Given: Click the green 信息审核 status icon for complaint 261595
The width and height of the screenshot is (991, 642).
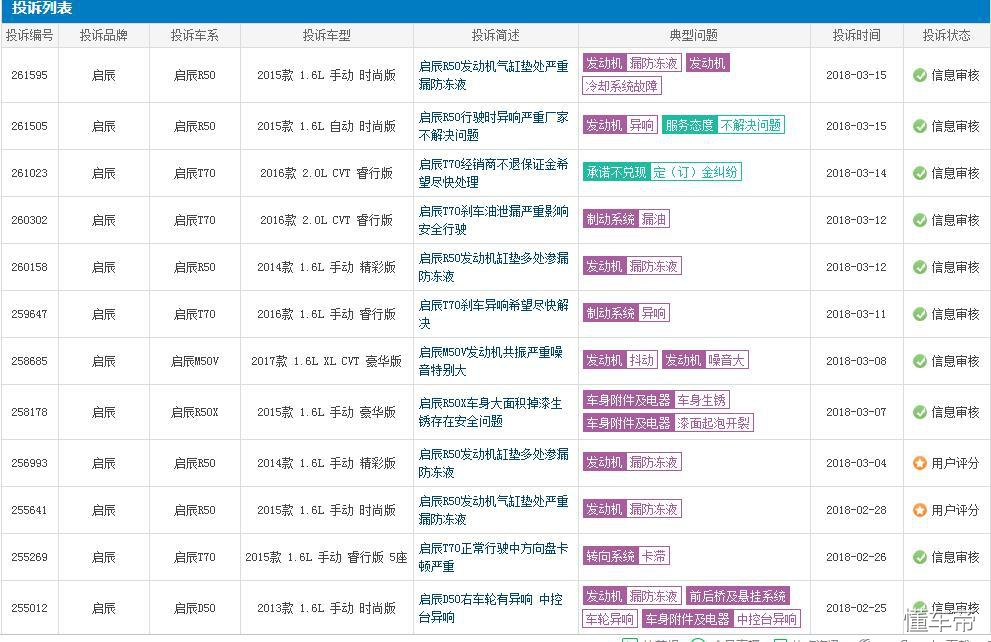Looking at the screenshot, I should 922,73.
